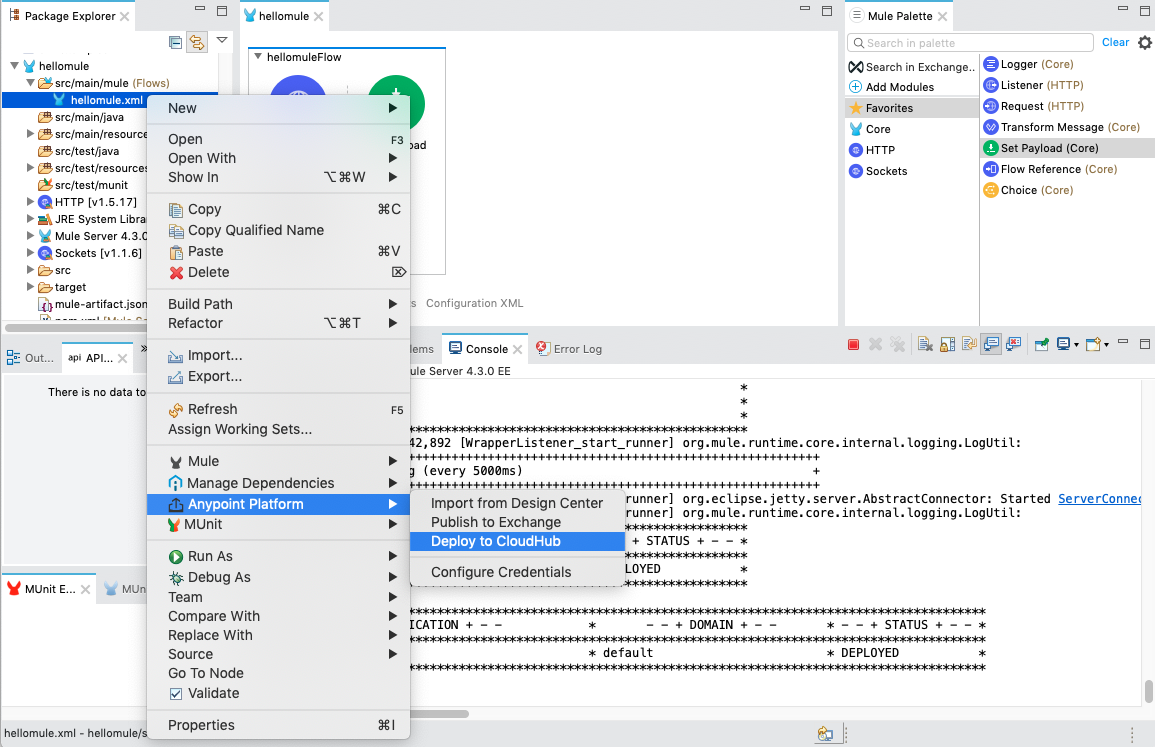
Task: Toggle the Validate checkbox in context menu
Action: (177, 693)
